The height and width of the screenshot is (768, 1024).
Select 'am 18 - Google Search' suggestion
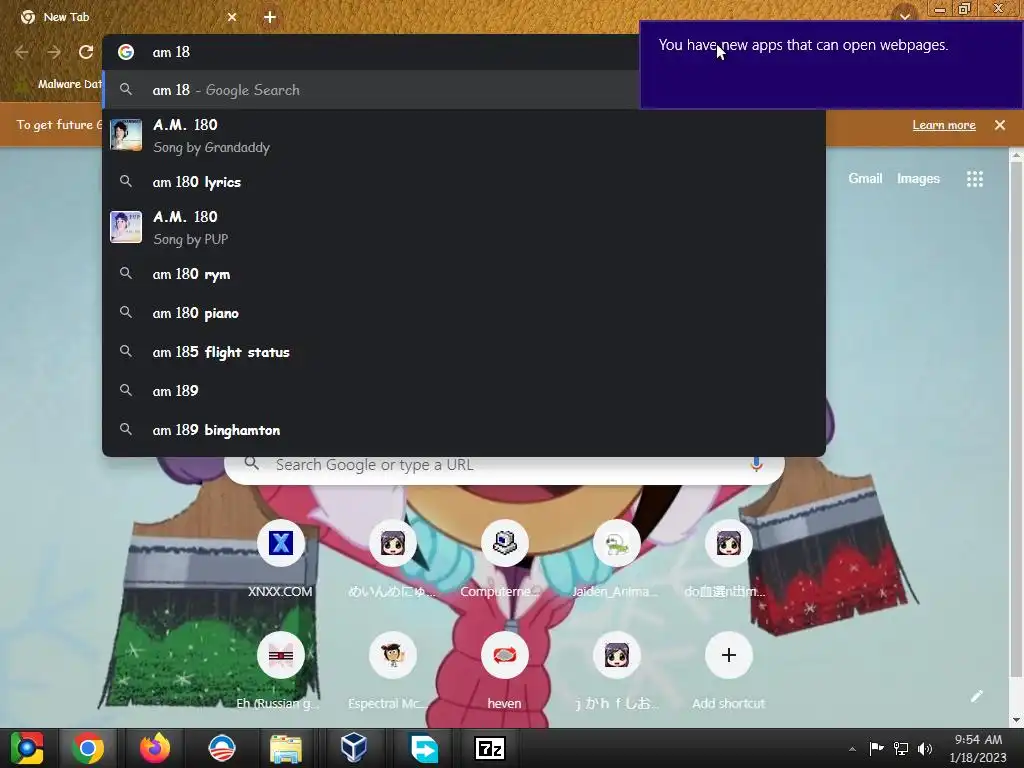coord(372,90)
